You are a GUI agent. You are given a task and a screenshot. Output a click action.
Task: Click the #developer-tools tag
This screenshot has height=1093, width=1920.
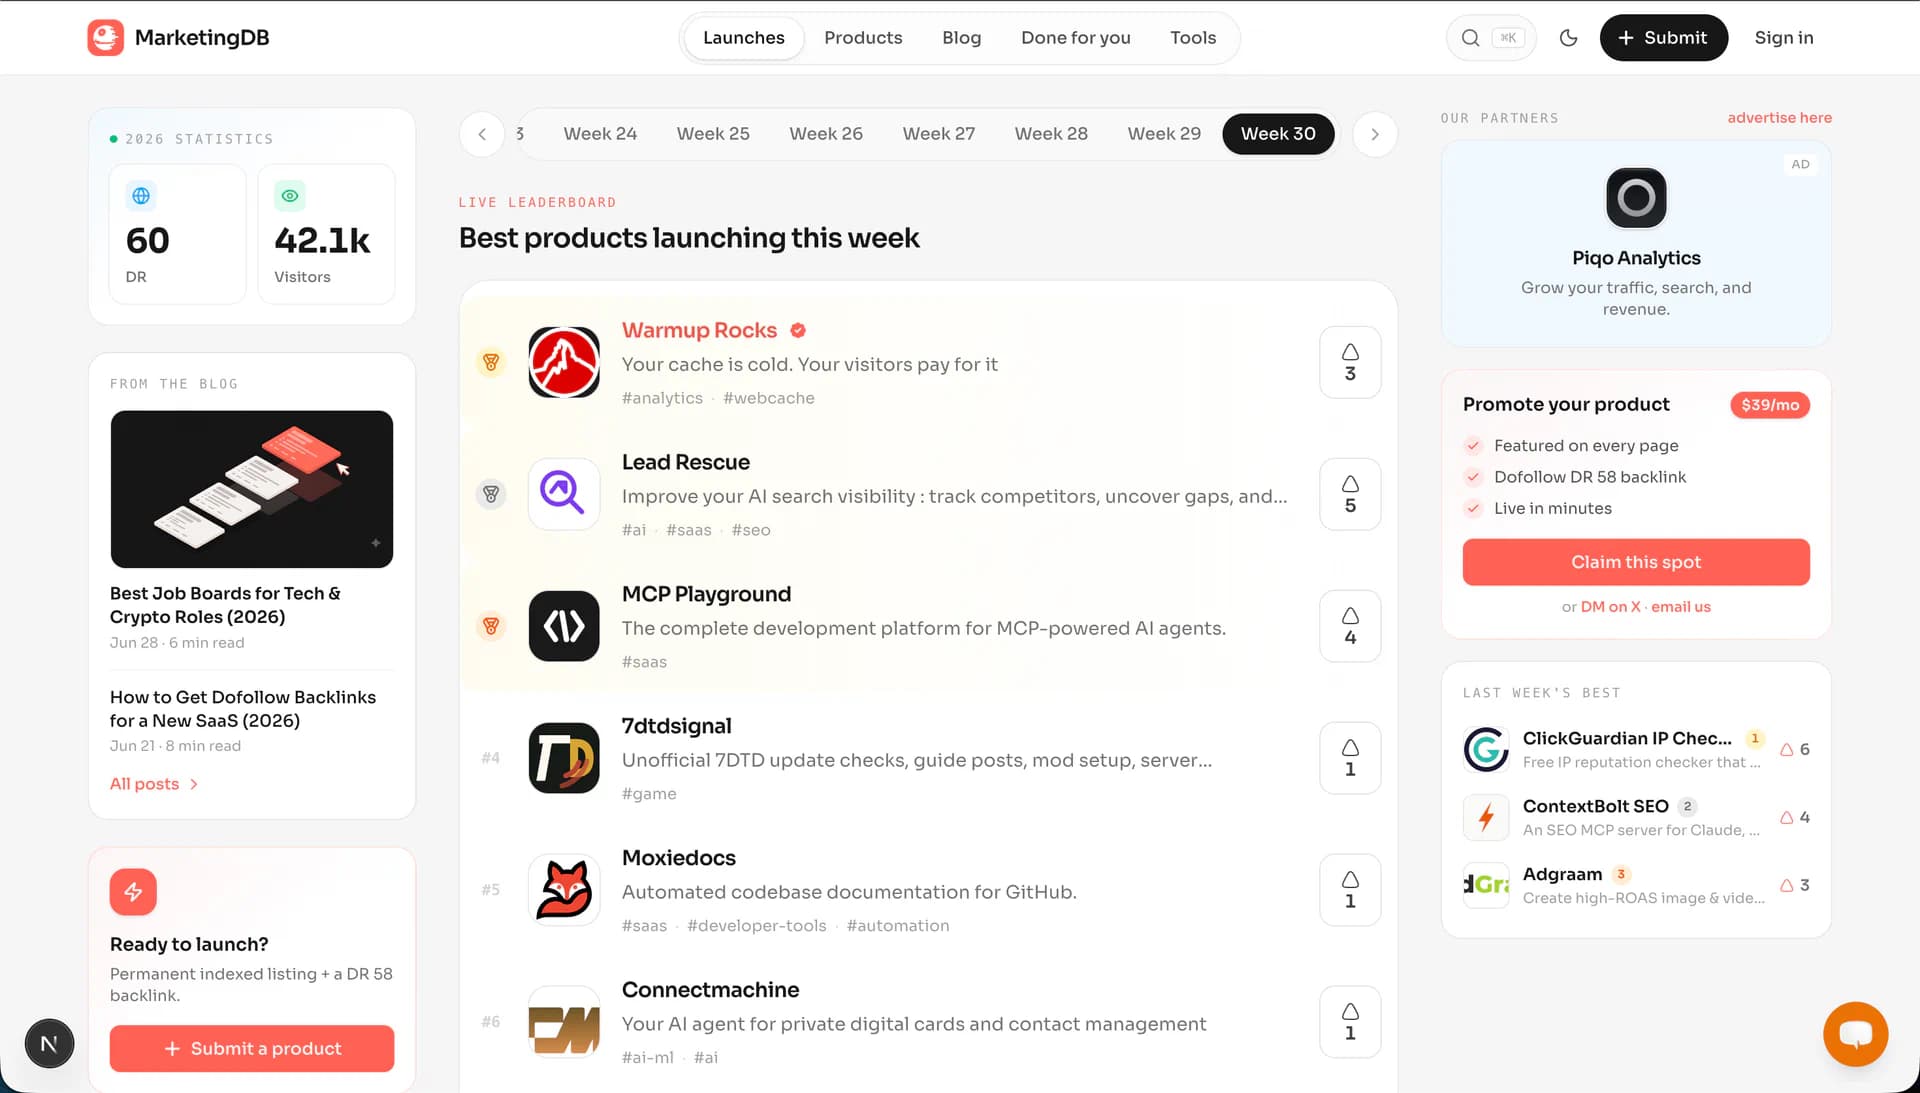pos(757,926)
